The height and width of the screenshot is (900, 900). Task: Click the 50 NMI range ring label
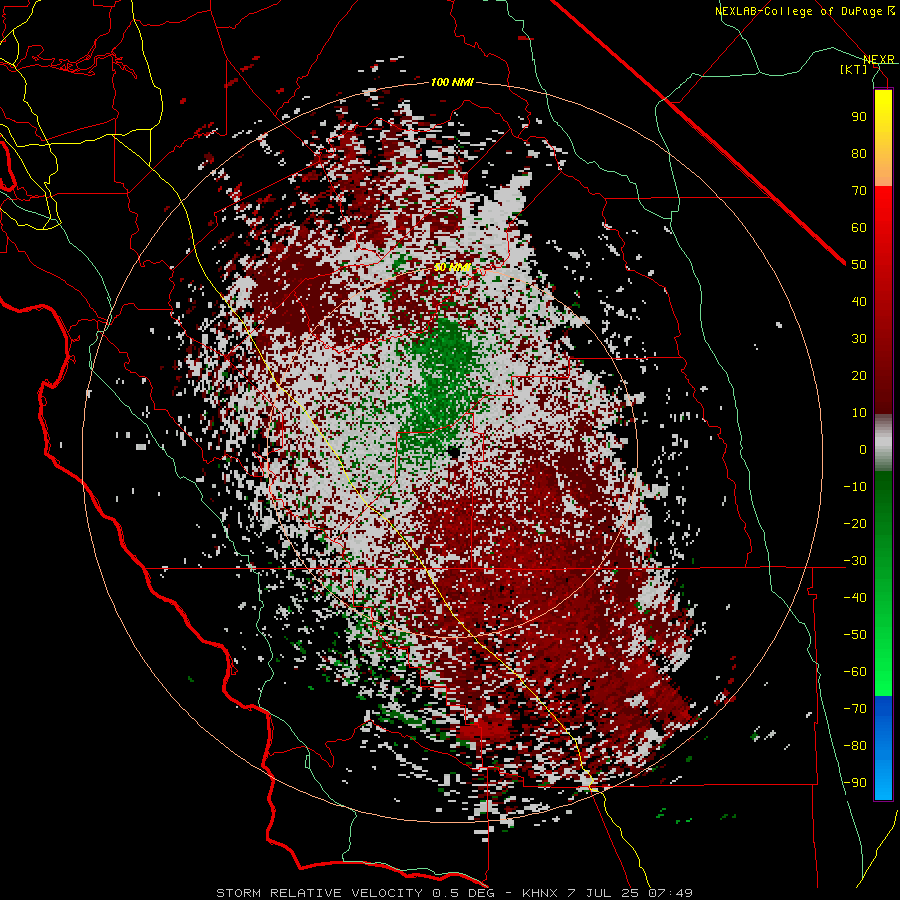[452, 267]
